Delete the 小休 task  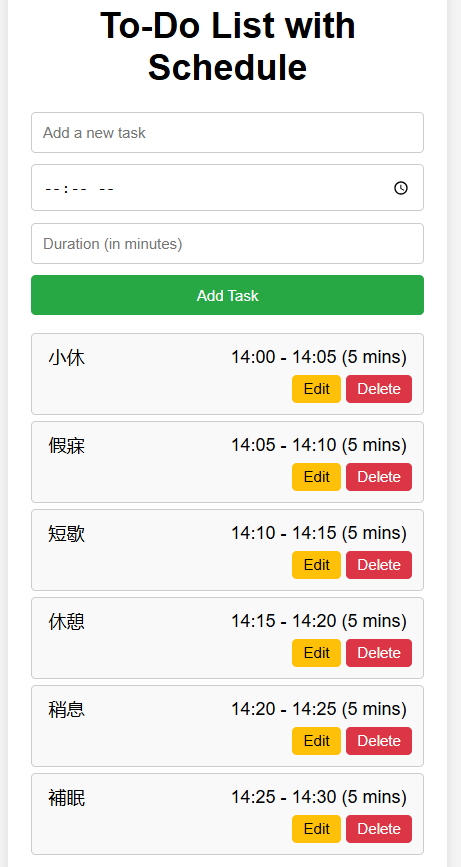[x=379, y=389]
